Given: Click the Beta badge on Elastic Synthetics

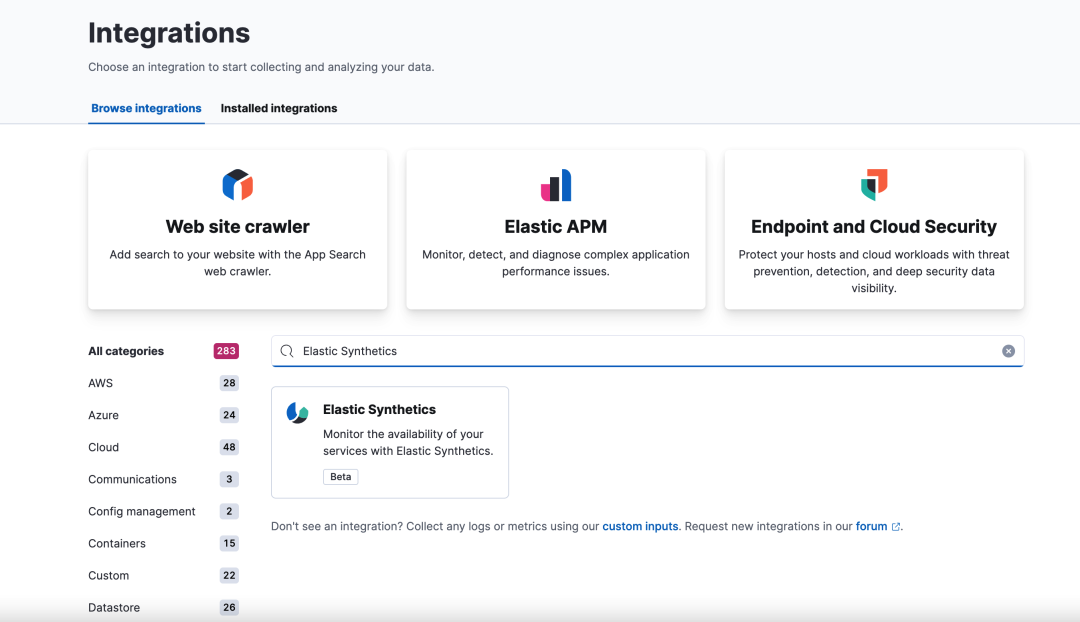Looking at the screenshot, I should (x=341, y=477).
